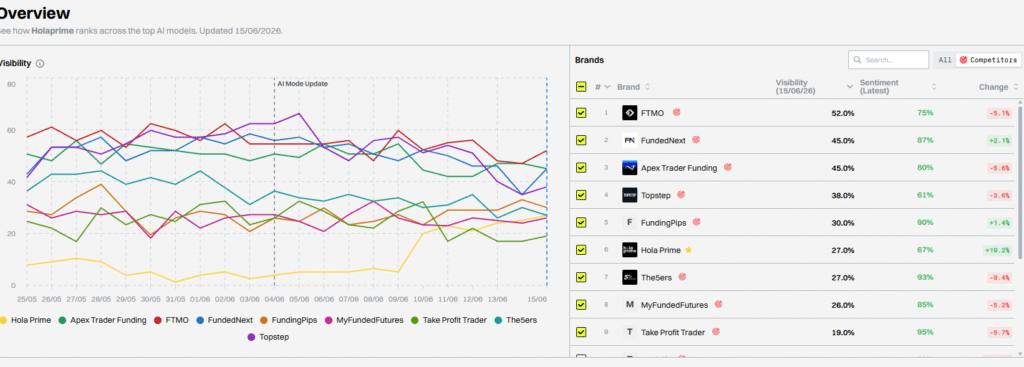
Task: Click the Apex Trader Funding logo
Action: (630, 168)
